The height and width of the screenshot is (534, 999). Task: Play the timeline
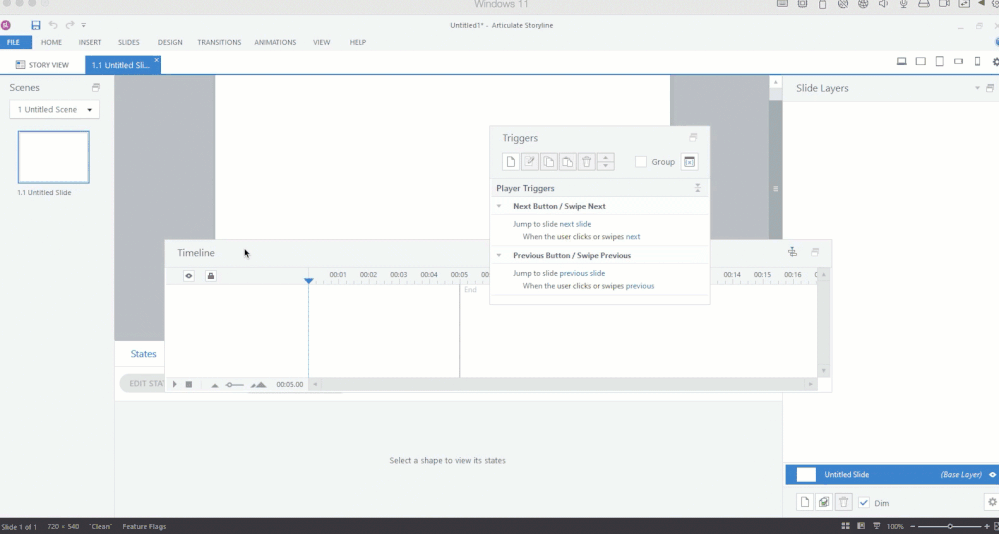[x=175, y=384]
